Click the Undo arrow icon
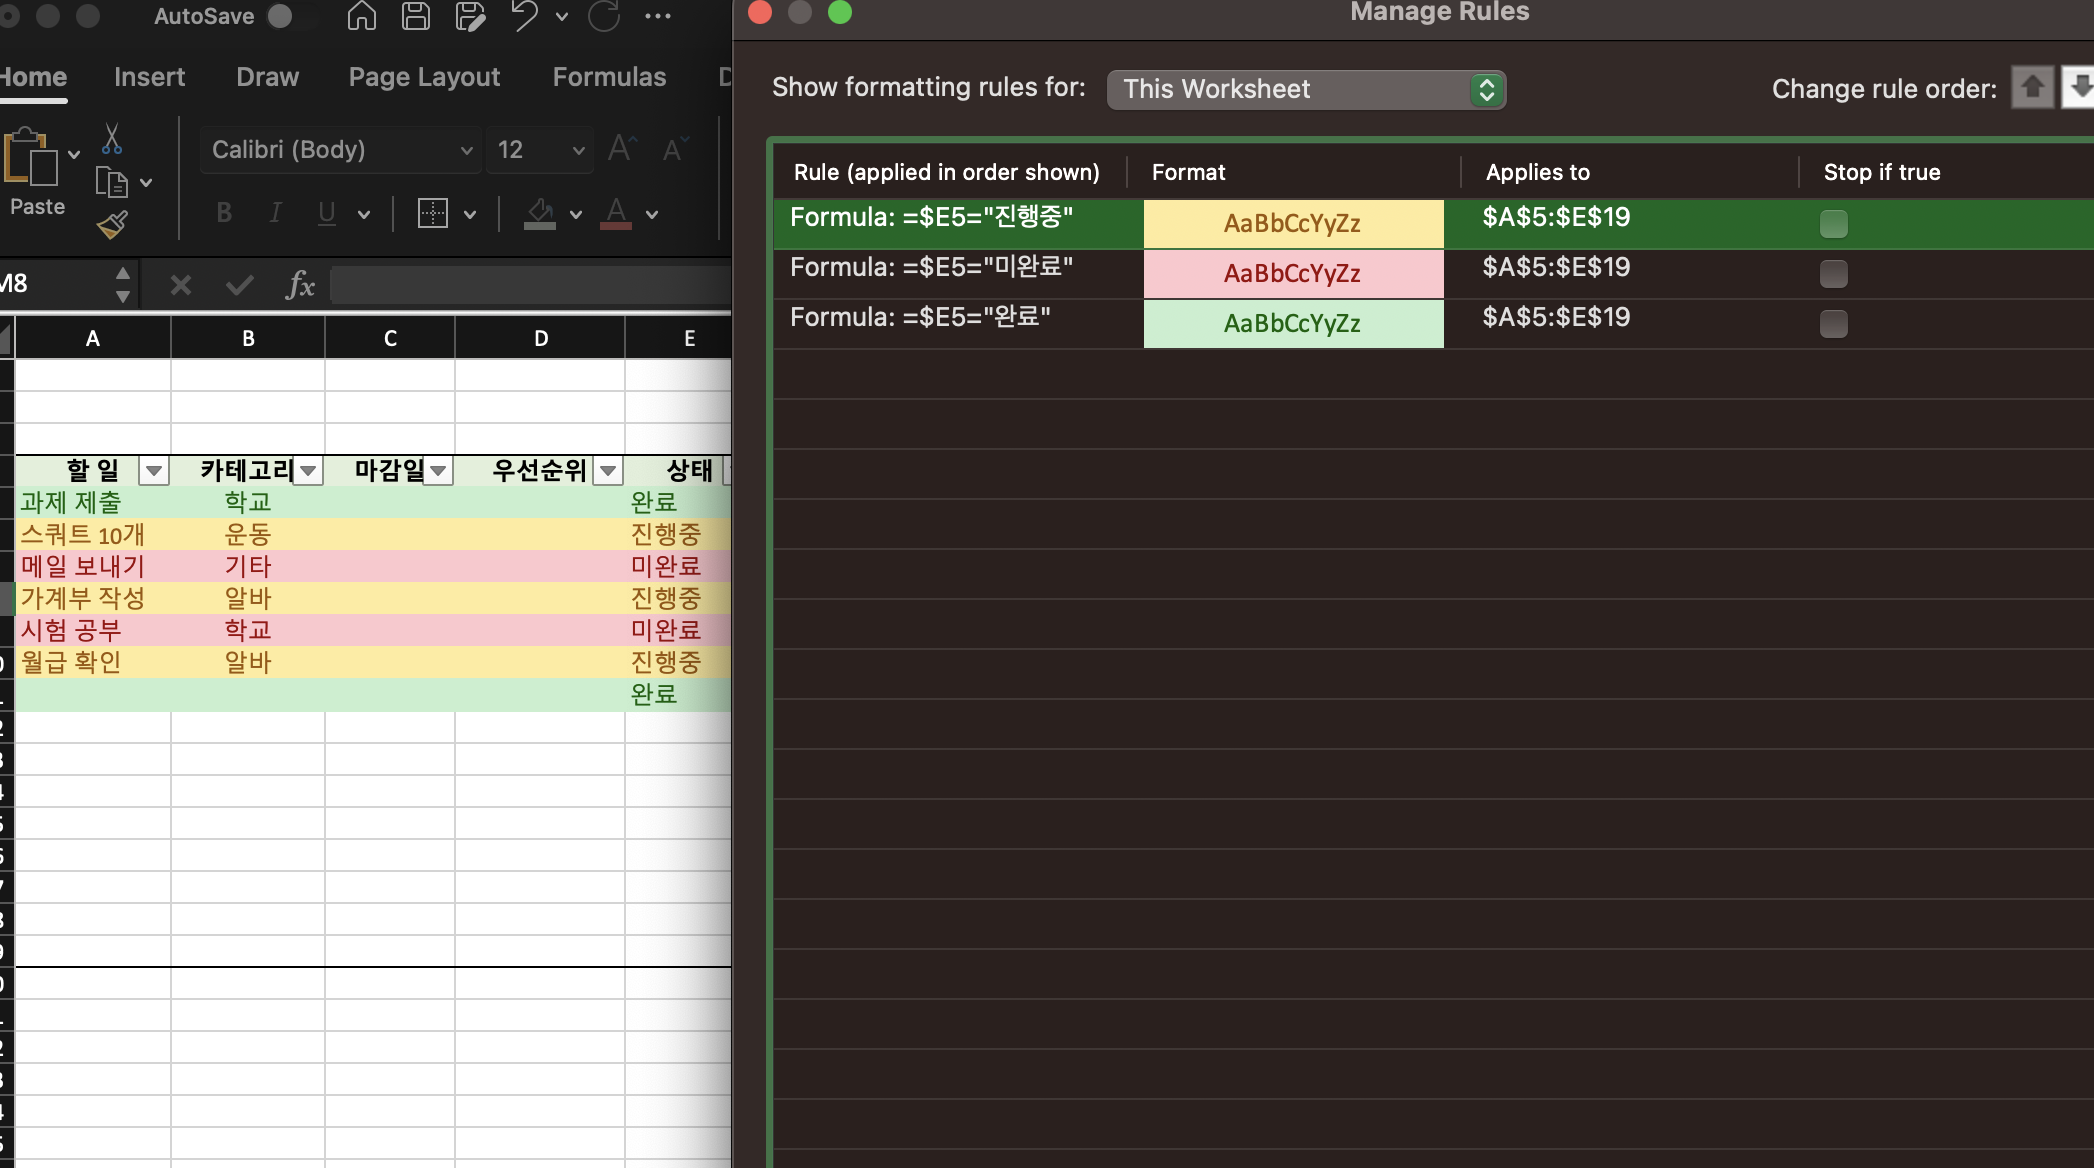This screenshot has height=1168, width=2094. click(524, 16)
